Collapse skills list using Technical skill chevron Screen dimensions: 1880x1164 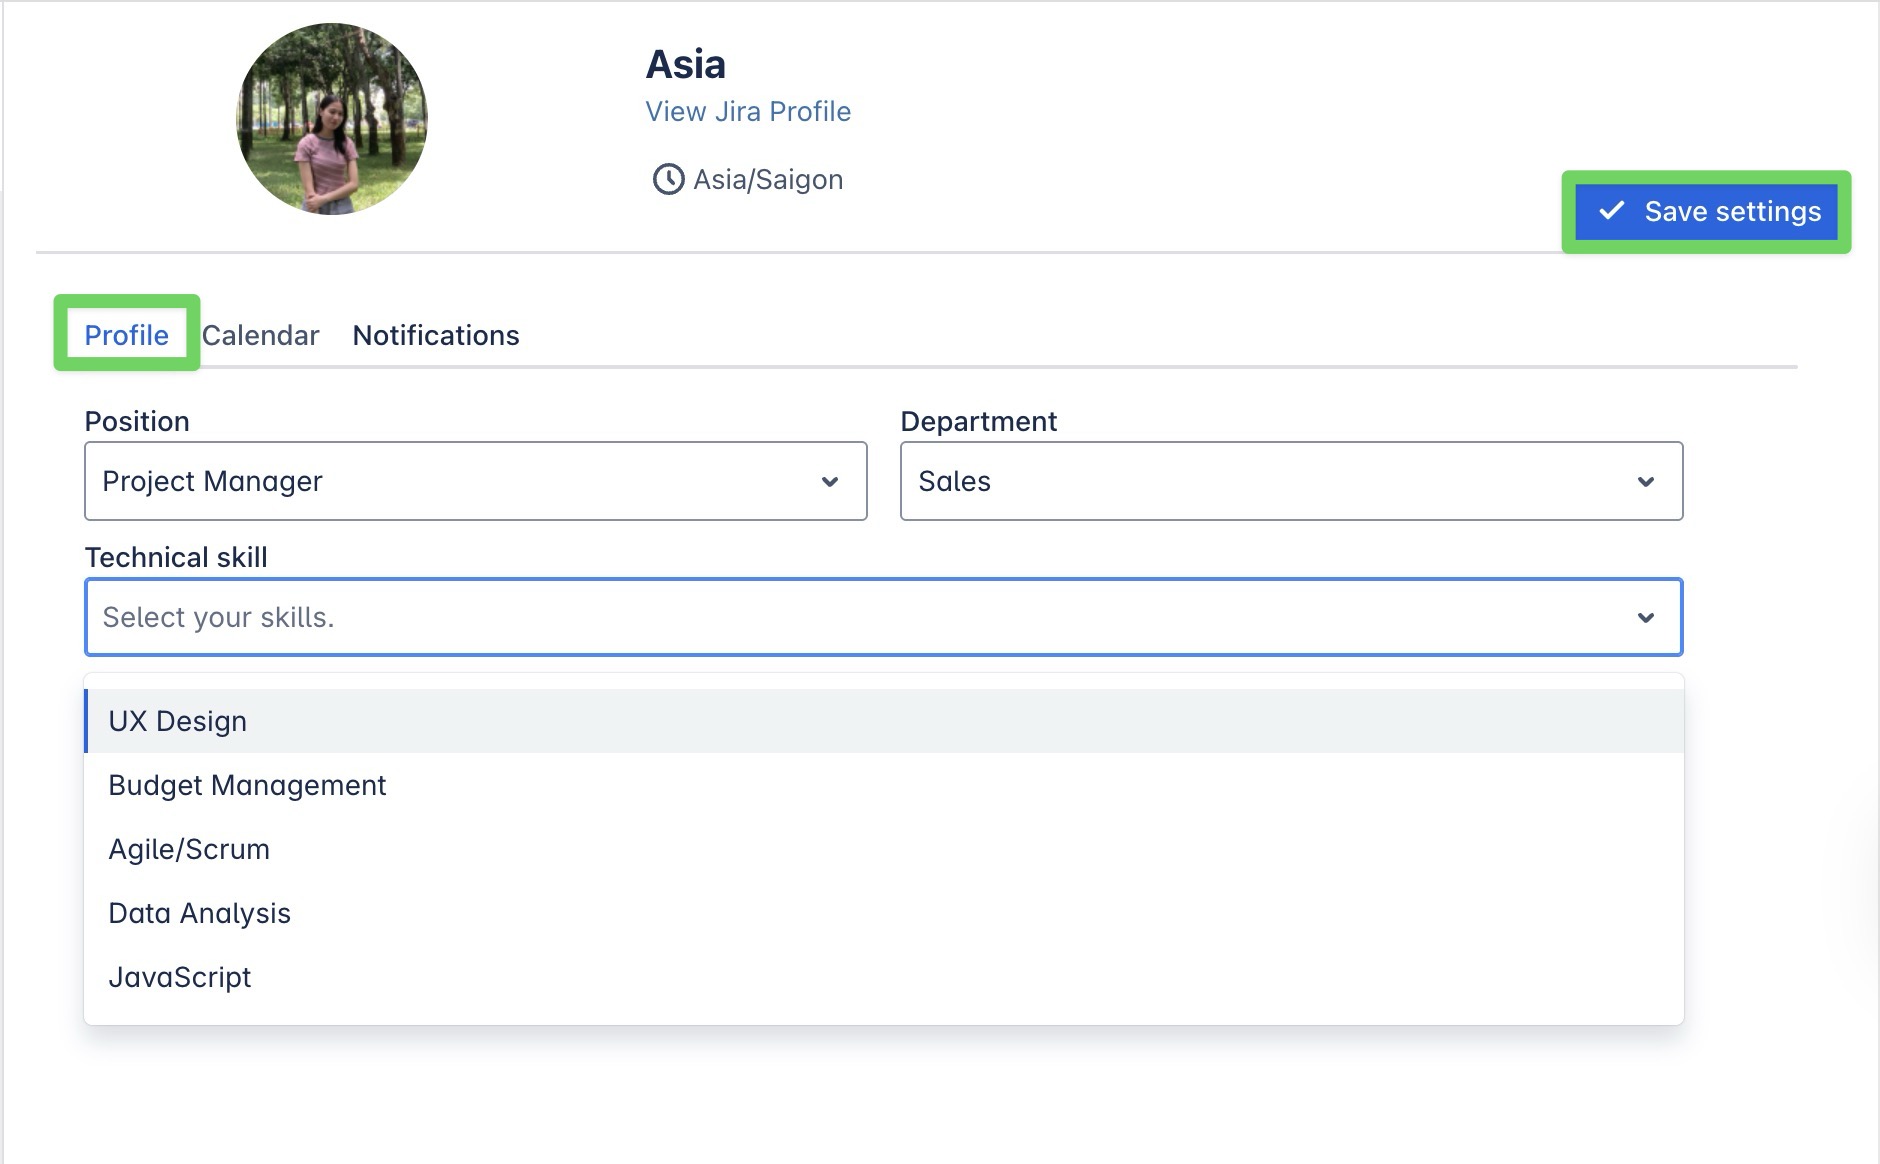click(1645, 618)
